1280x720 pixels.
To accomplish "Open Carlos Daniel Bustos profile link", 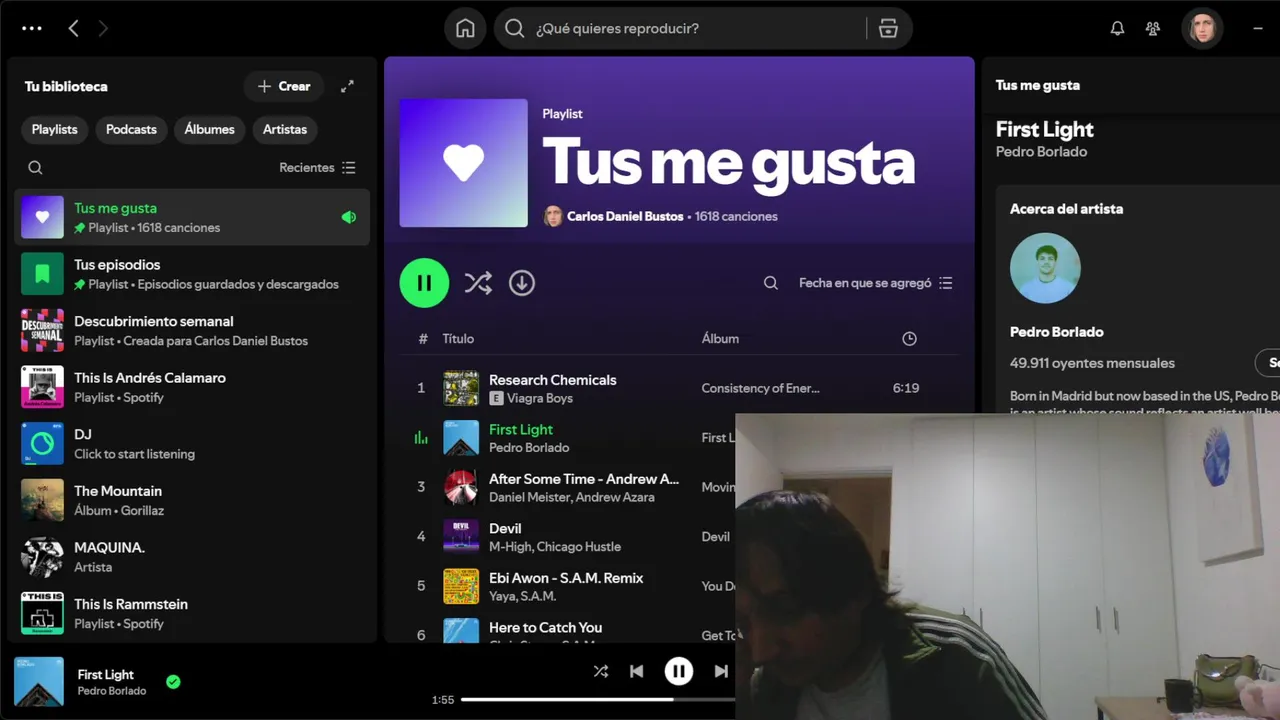I will (625, 216).
